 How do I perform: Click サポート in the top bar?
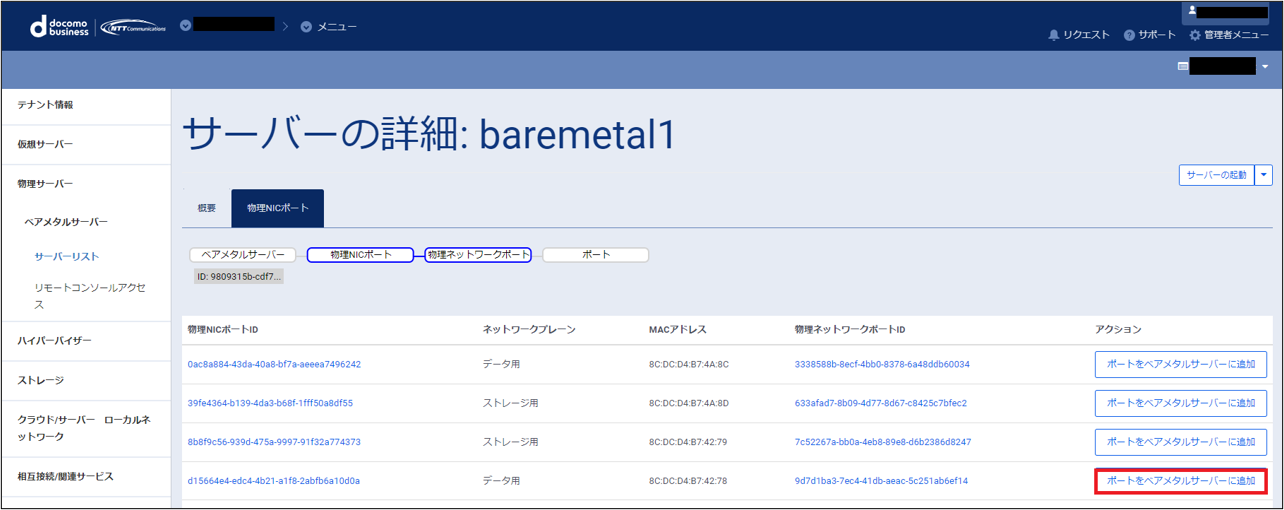1157,35
